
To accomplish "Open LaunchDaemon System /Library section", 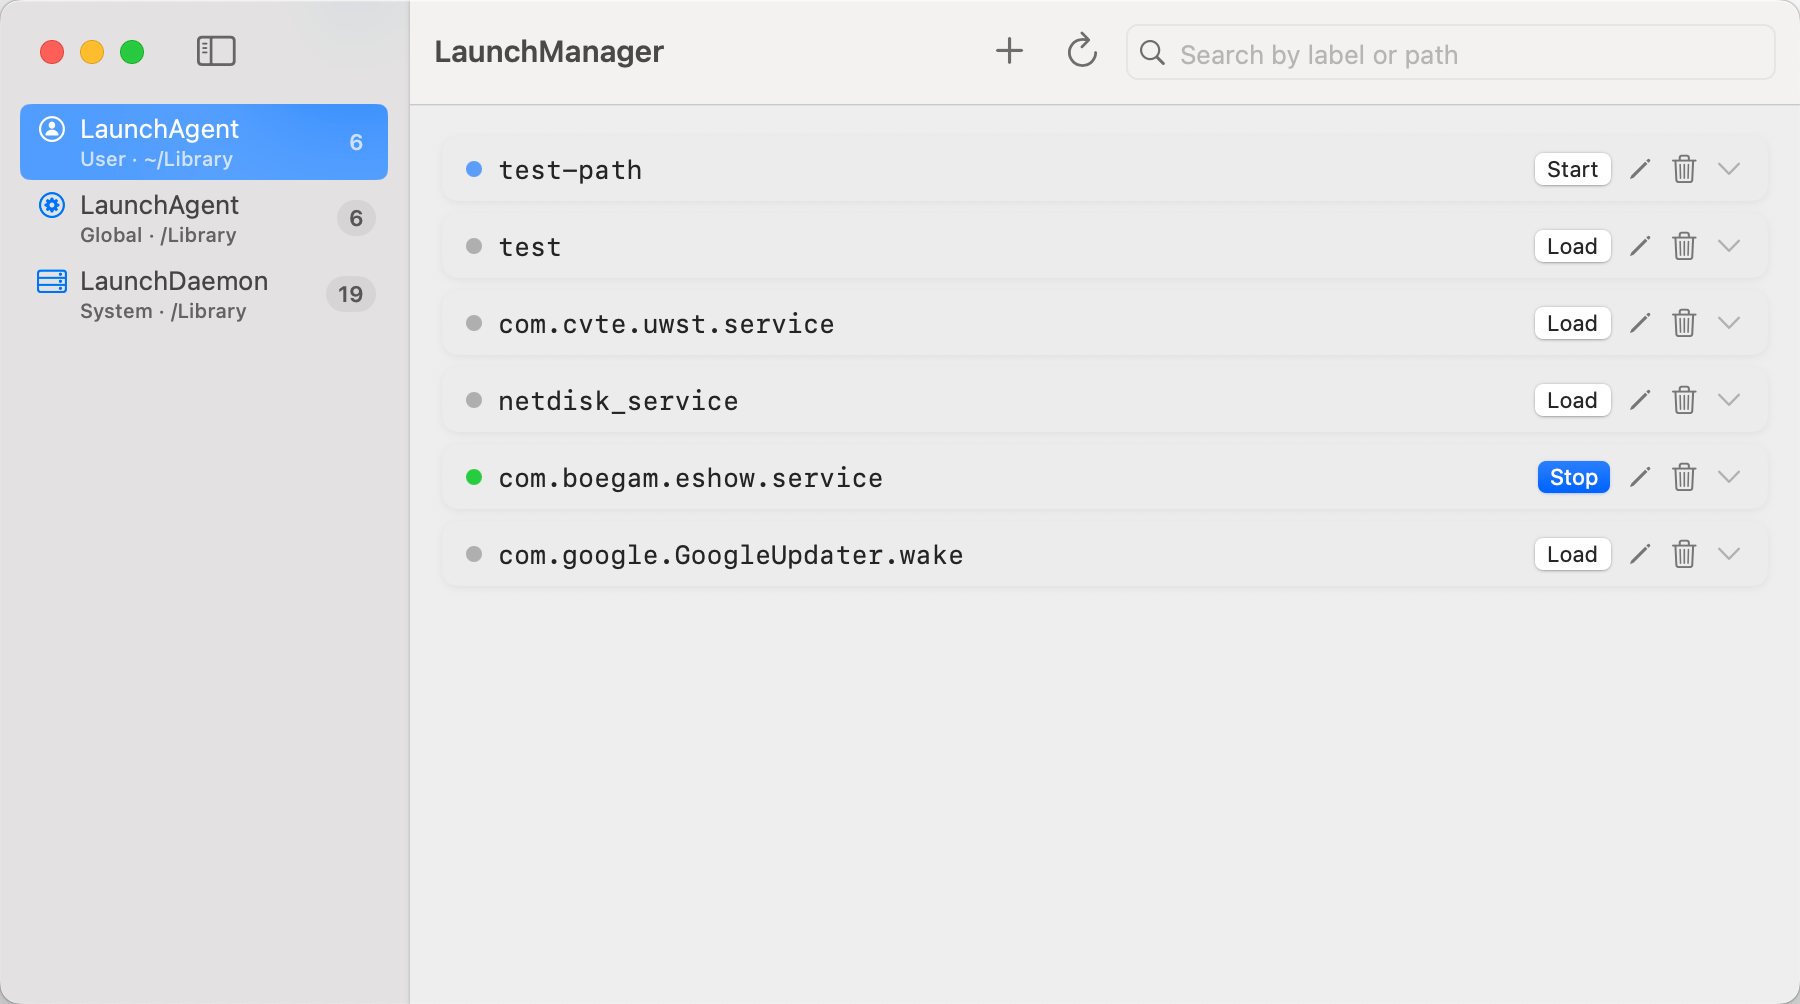I will point(204,294).
